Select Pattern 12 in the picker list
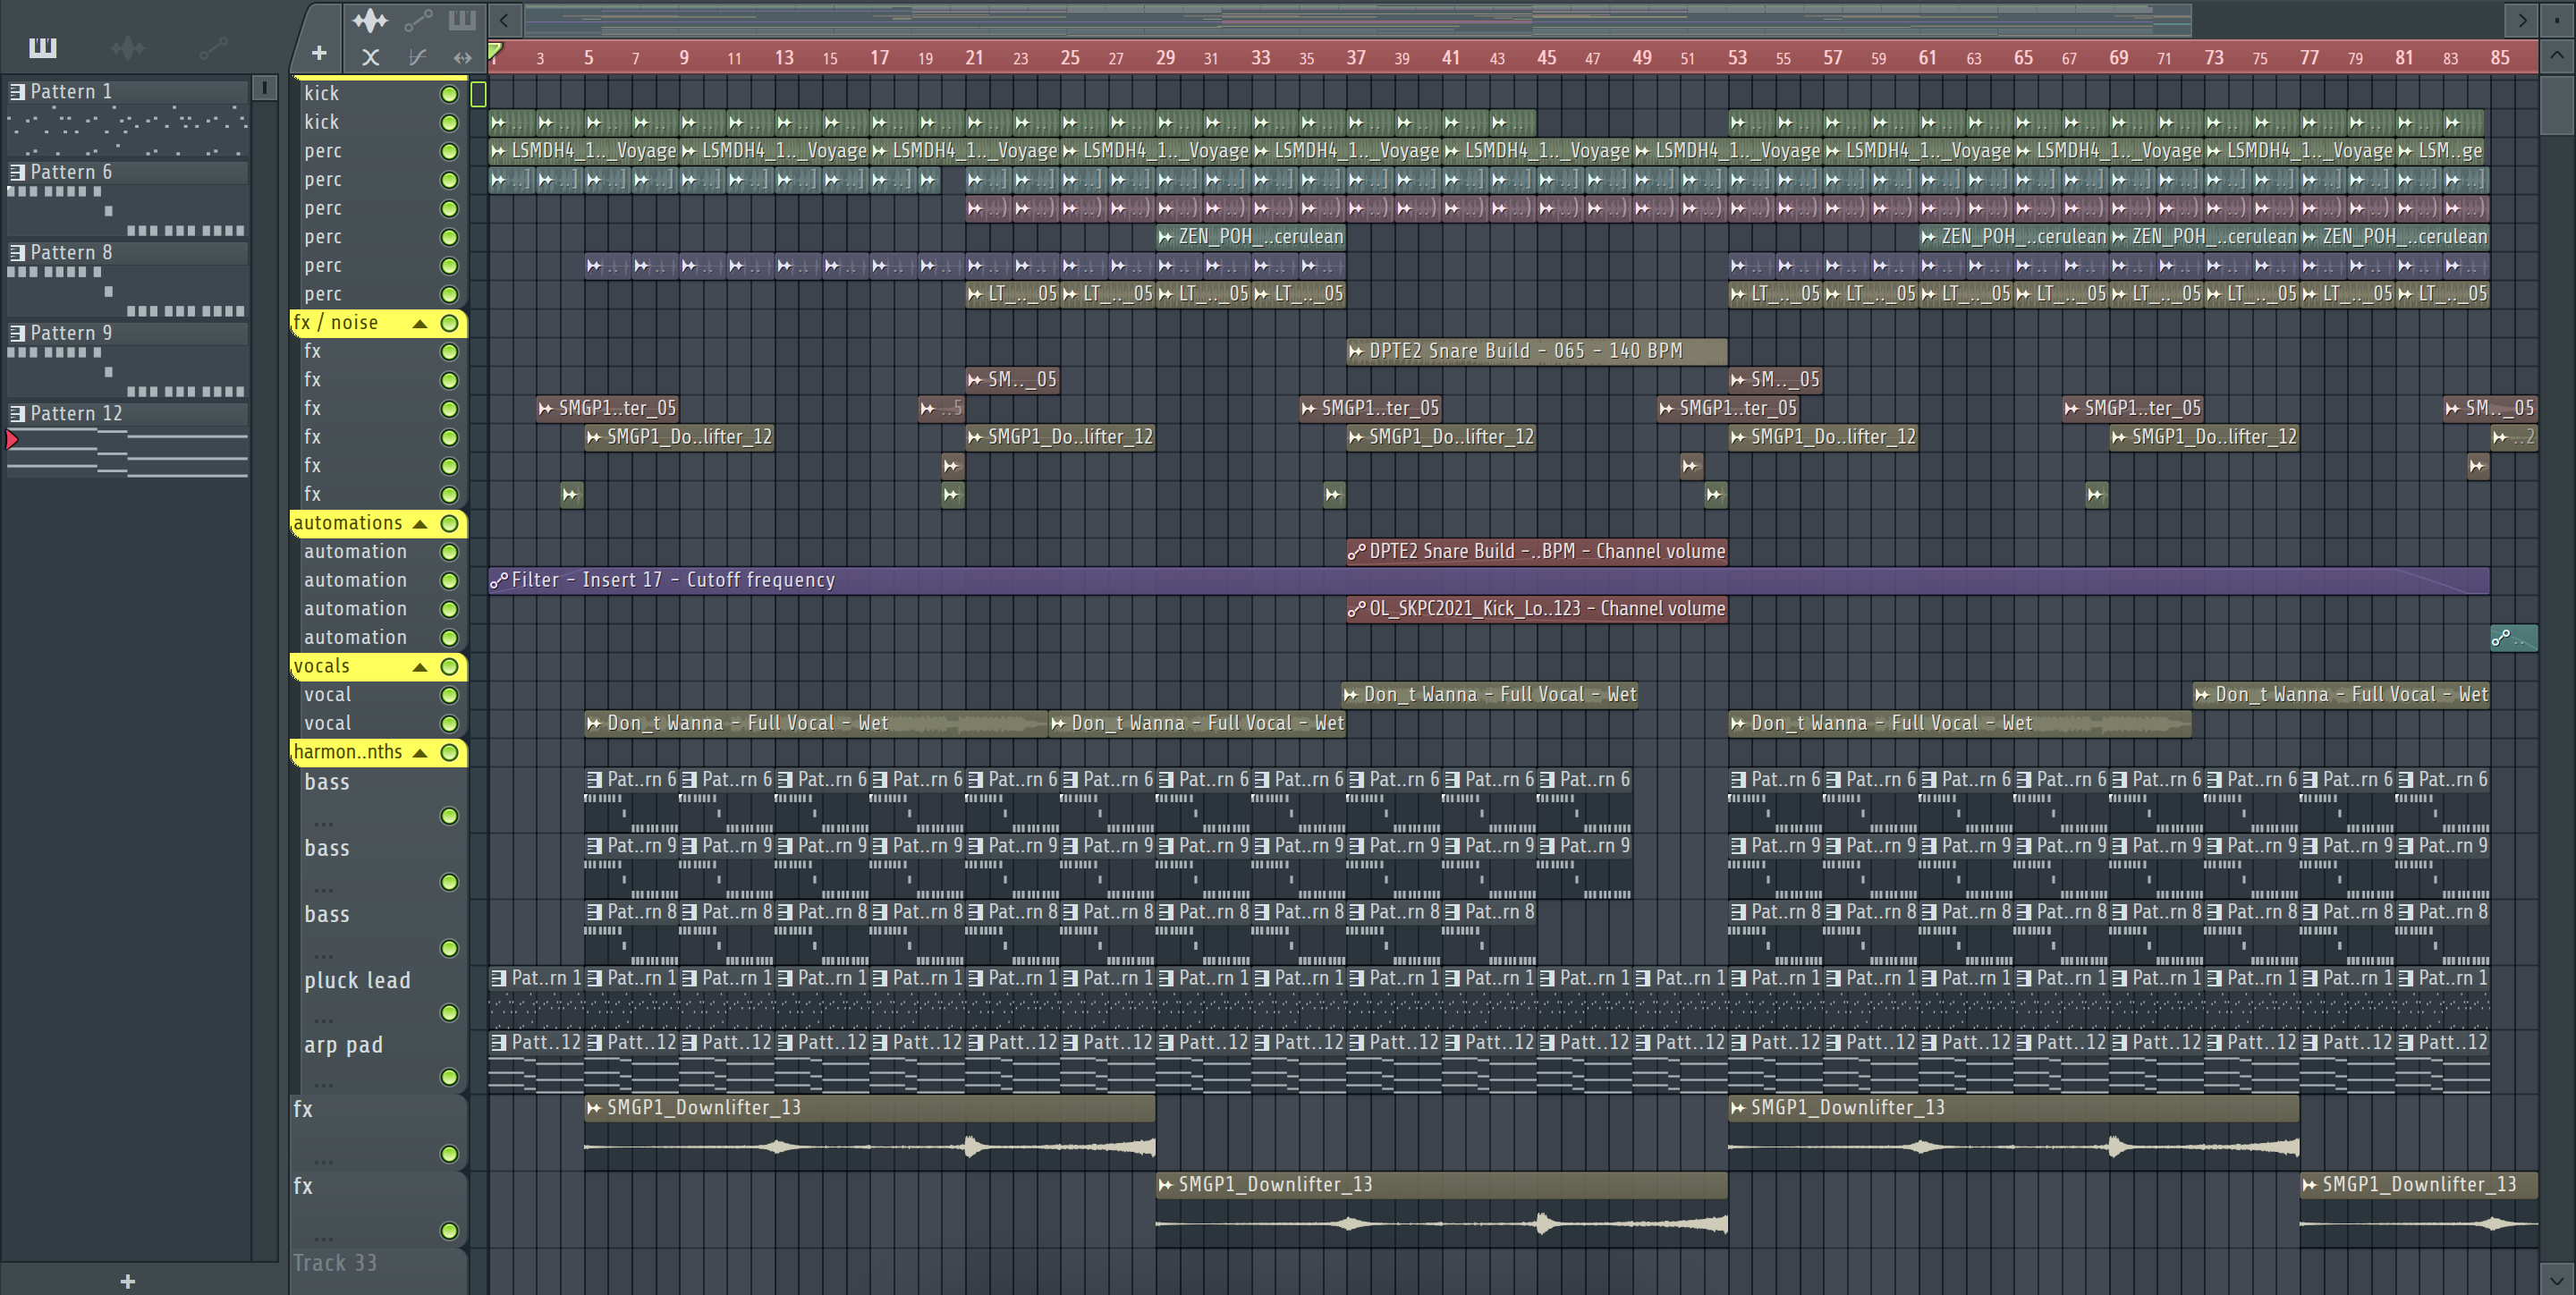2576x1295 pixels. point(128,414)
